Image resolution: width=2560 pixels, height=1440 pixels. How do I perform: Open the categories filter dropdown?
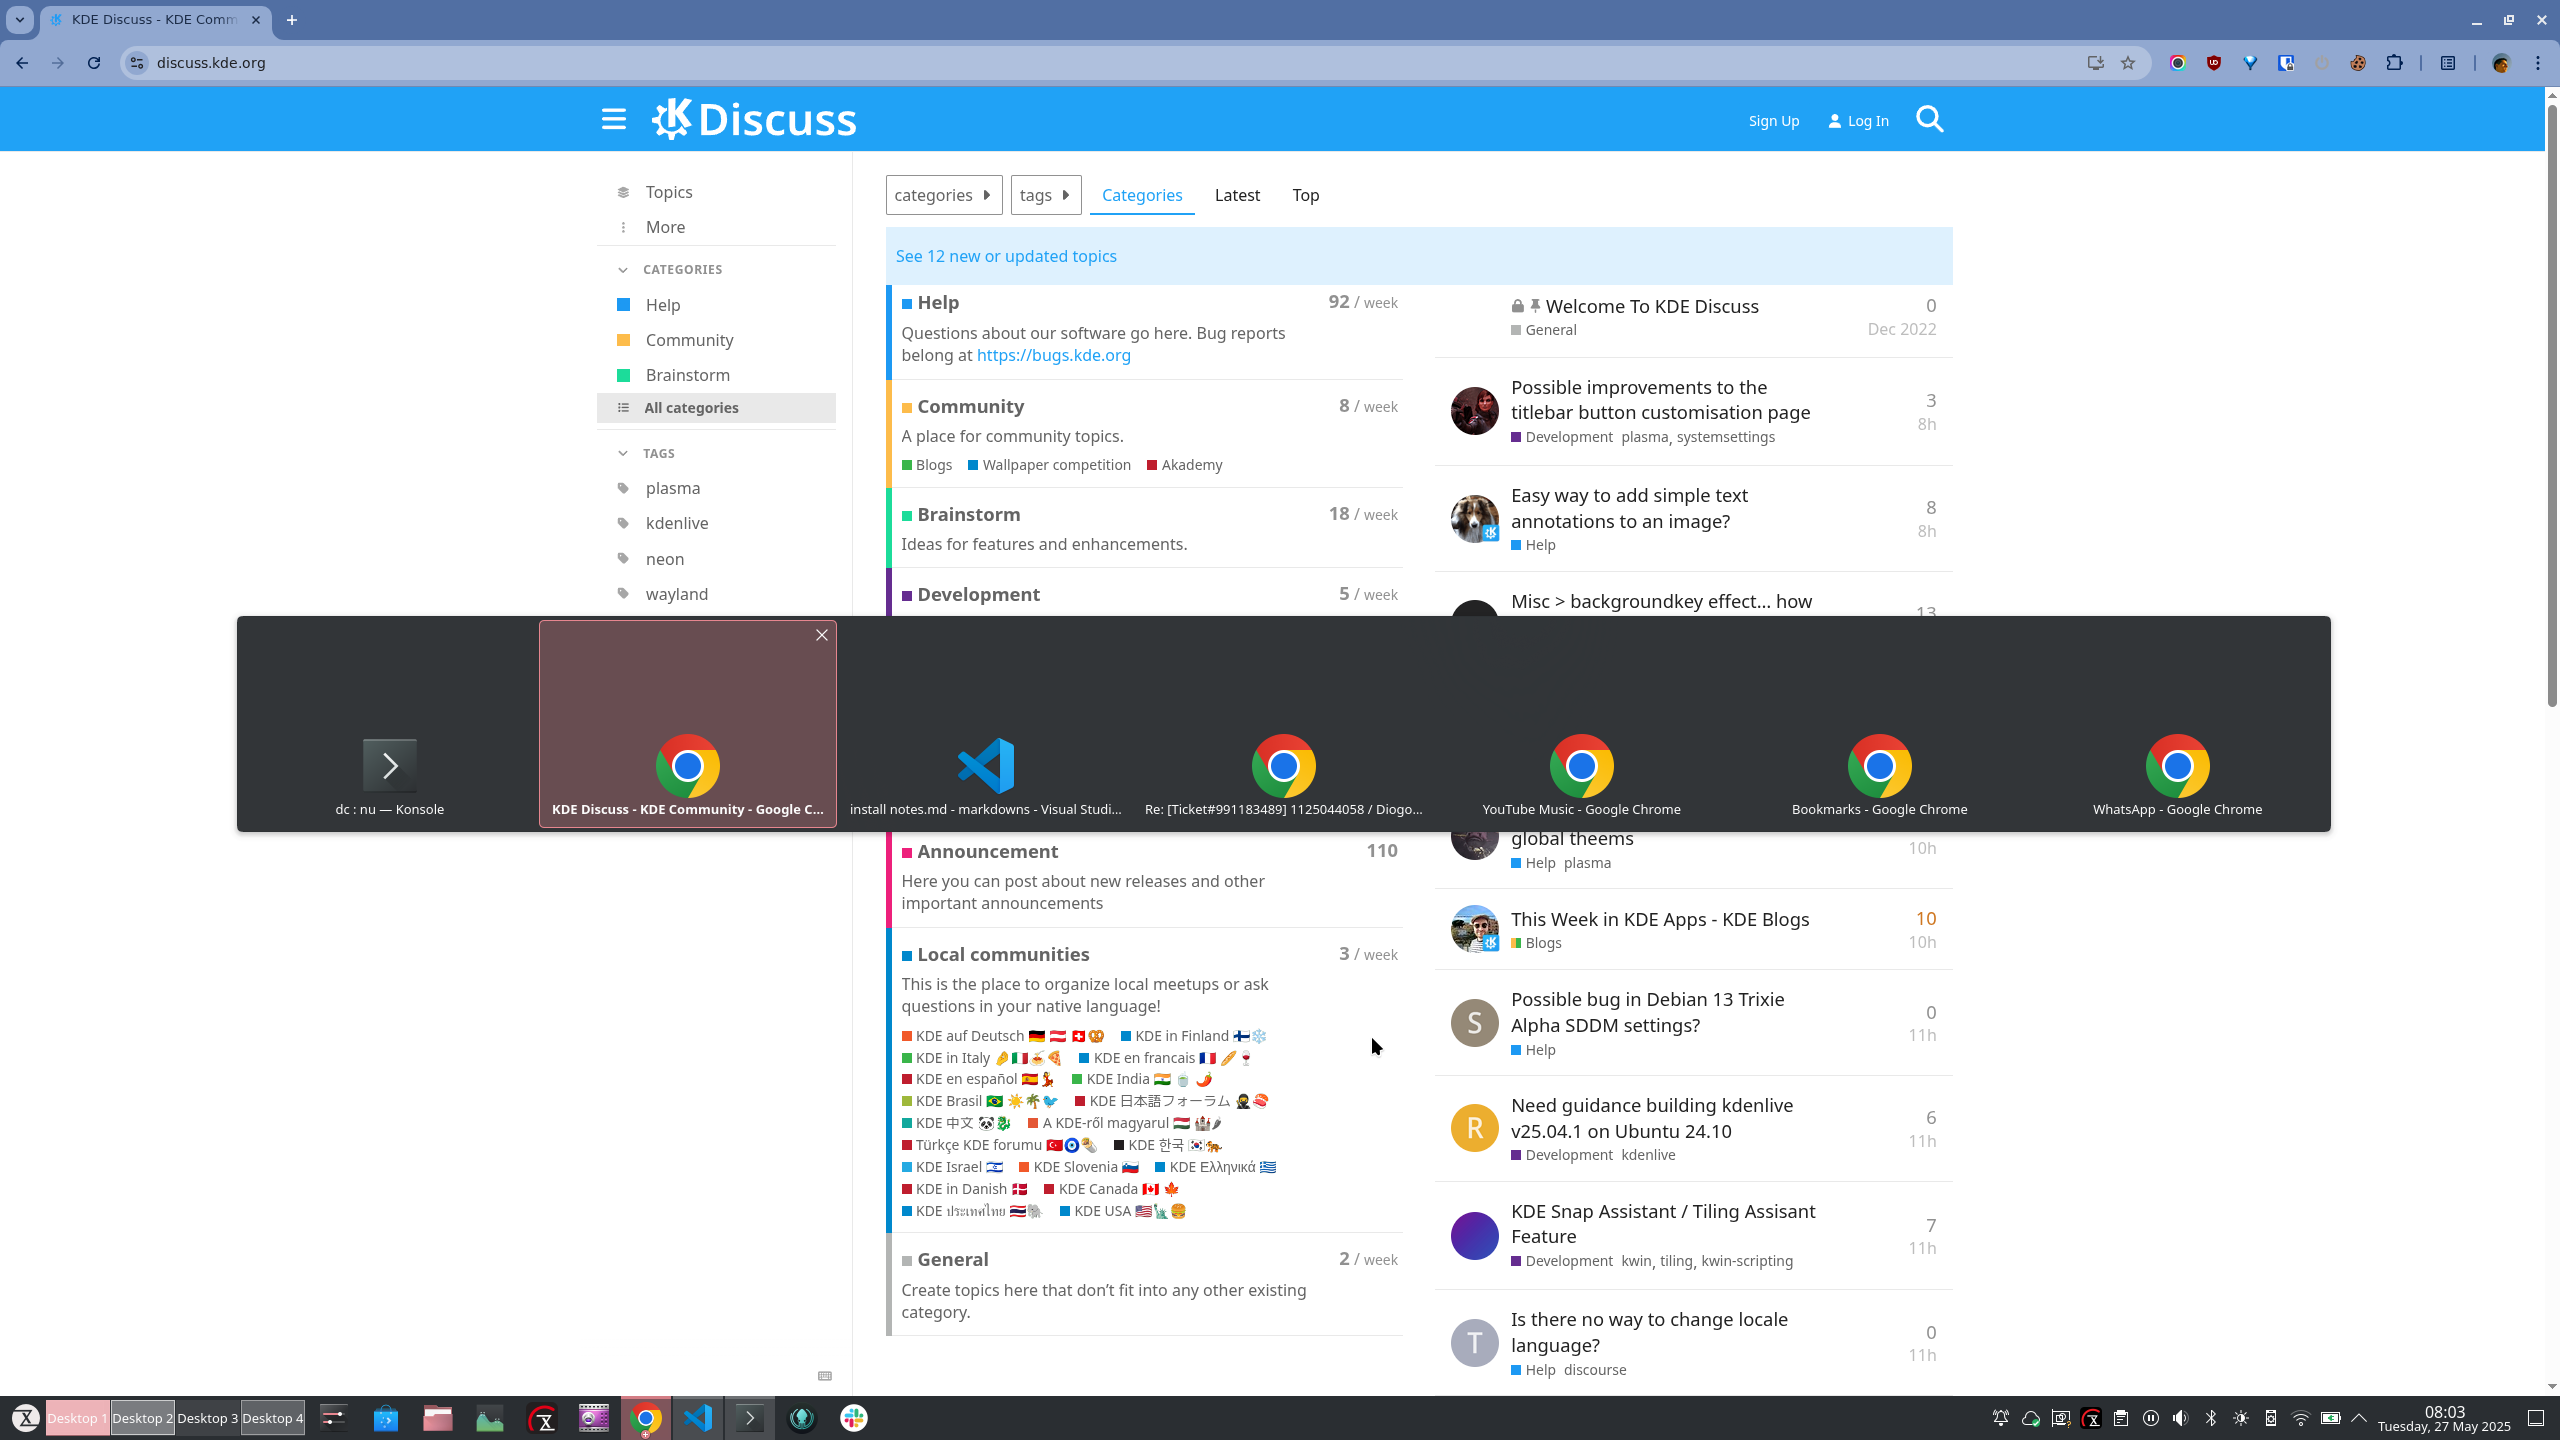(943, 195)
